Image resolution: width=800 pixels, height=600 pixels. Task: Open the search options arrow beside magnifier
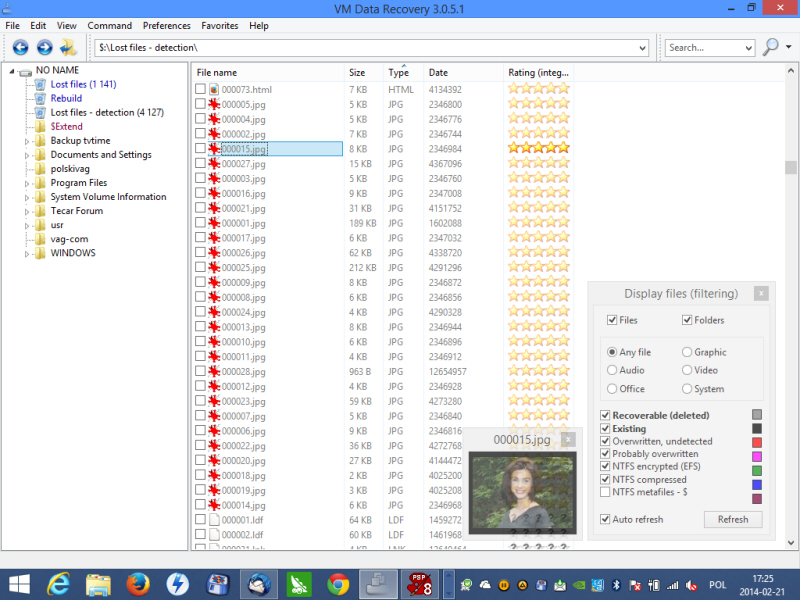coord(789,47)
